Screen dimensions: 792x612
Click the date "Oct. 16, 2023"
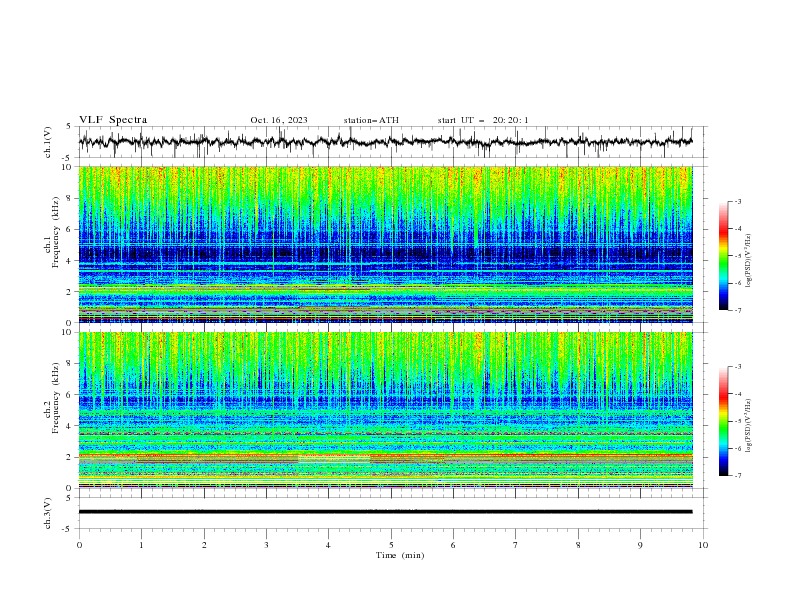[x=279, y=120]
